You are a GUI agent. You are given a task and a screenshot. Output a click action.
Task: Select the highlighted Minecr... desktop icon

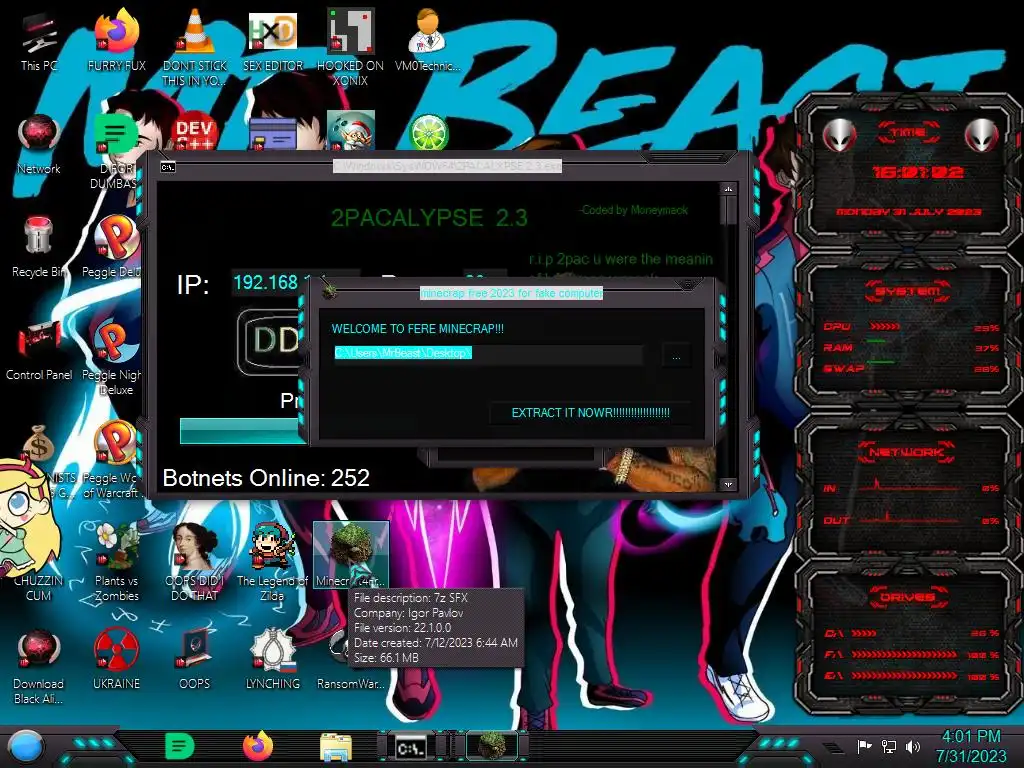(x=351, y=555)
